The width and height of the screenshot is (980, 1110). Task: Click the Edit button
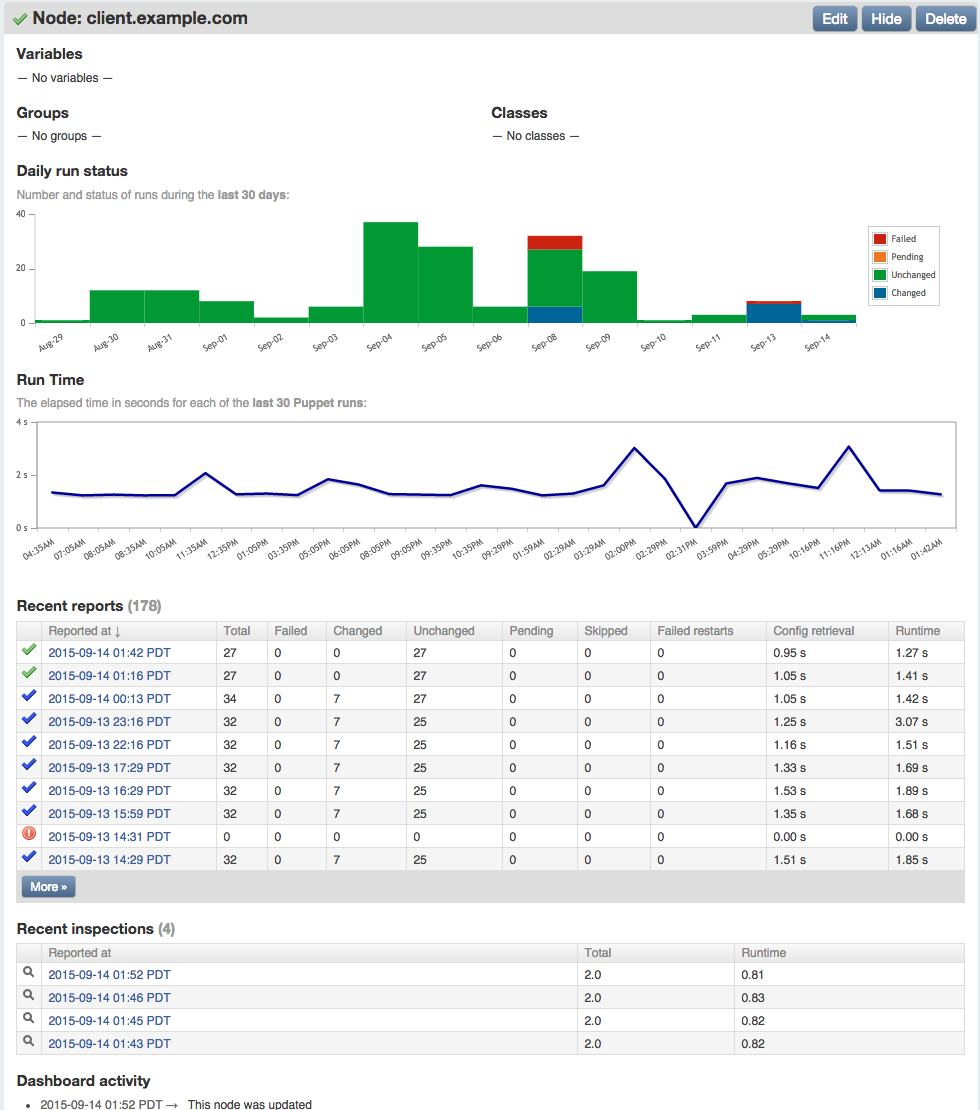coord(834,18)
